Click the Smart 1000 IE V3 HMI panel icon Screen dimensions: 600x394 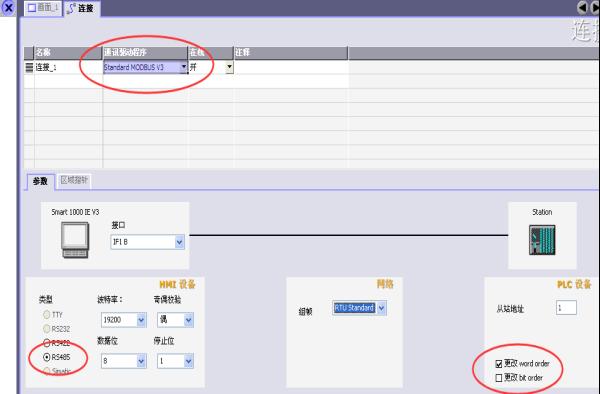pos(75,240)
